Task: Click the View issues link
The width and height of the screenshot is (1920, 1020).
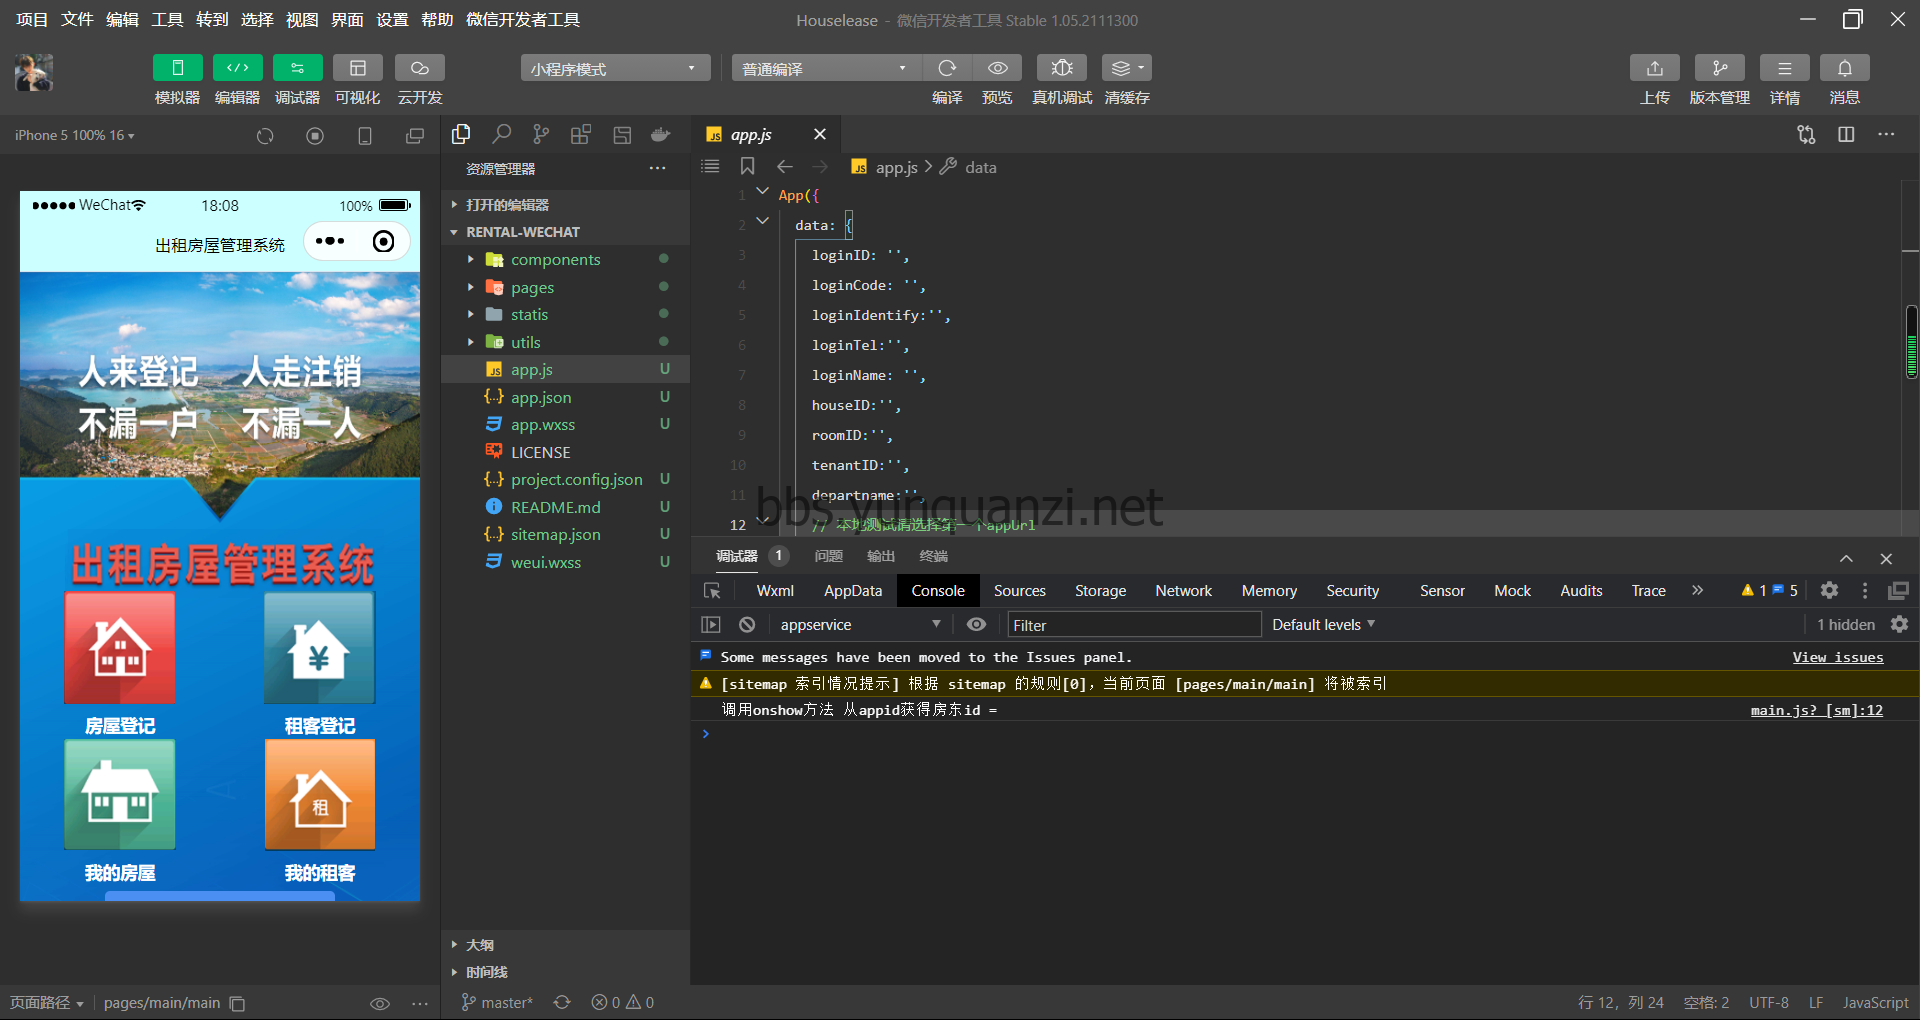Action: (x=1837, y=657)
